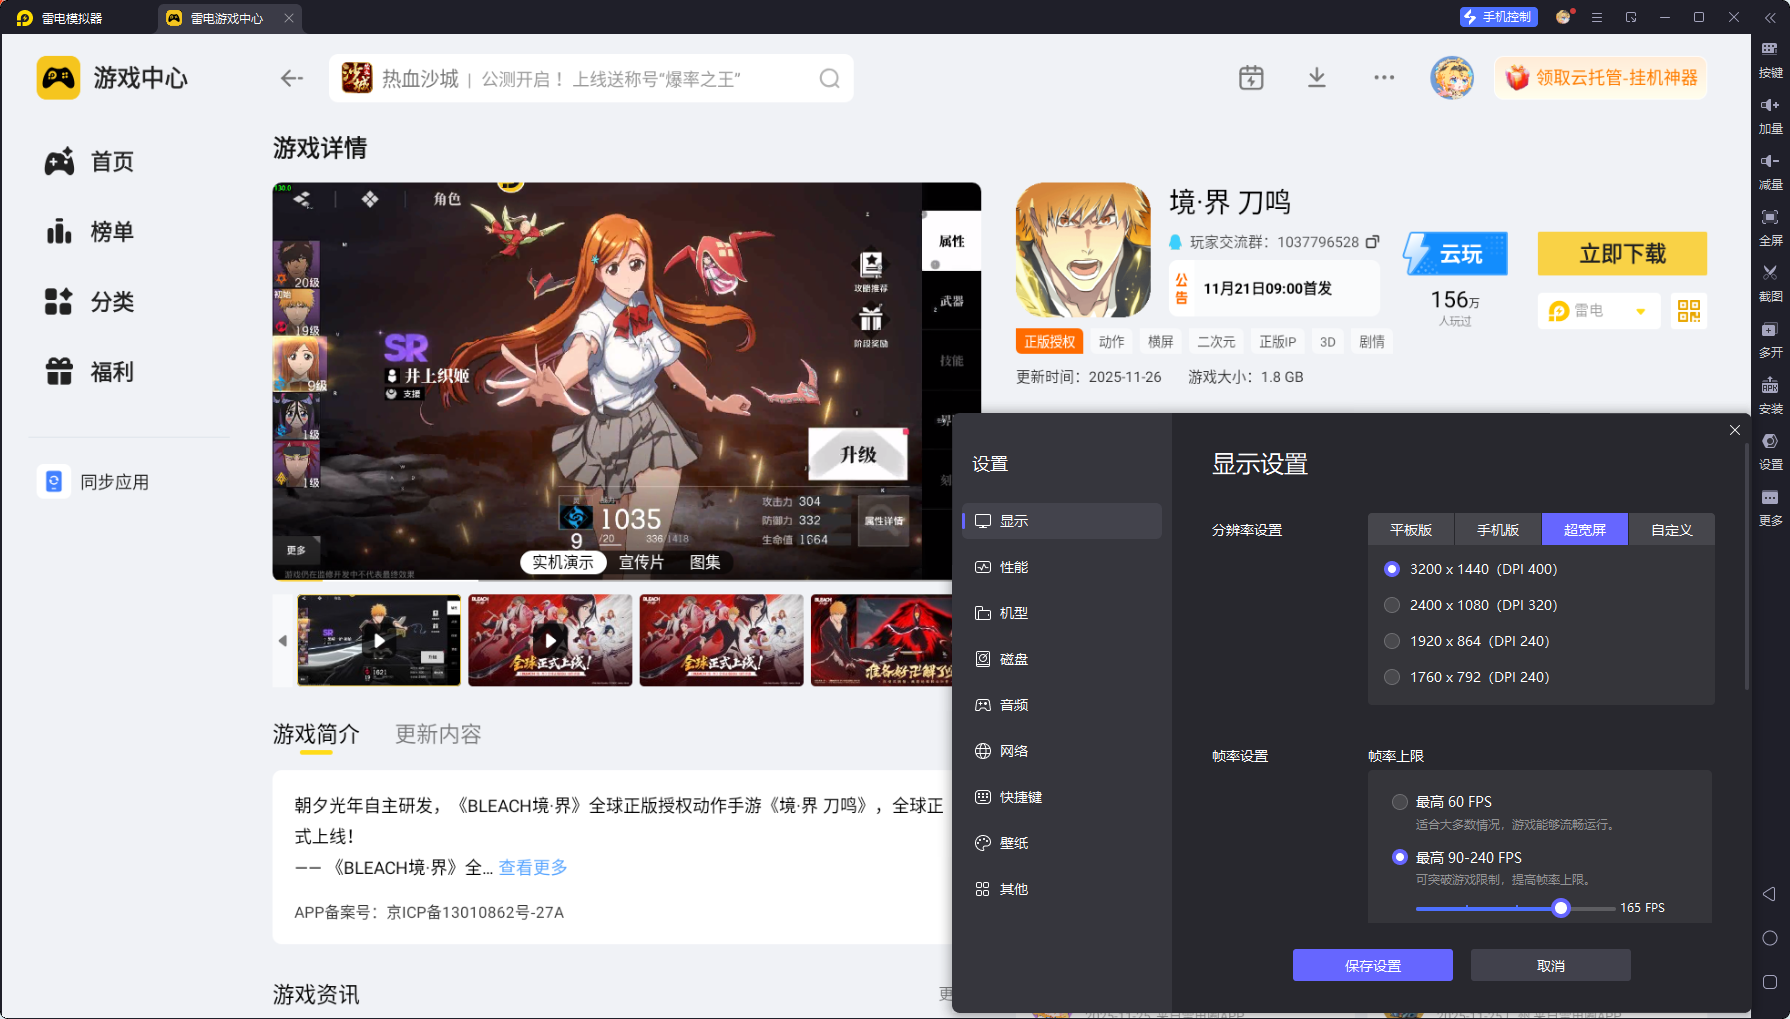Click the search magnifier icon
The image size is (1790, 1019).
829,78
